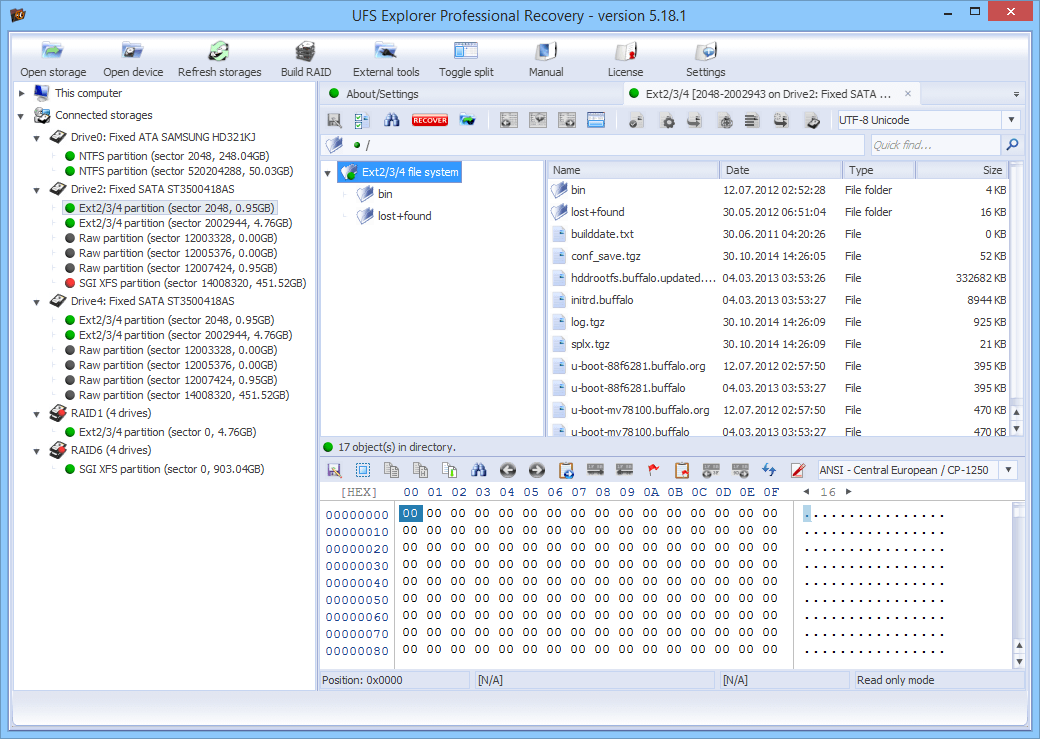This screenshot has width=1040, height=739.
Task: Click the red flag icon in hex toolbar
Action: coord(654,470)
